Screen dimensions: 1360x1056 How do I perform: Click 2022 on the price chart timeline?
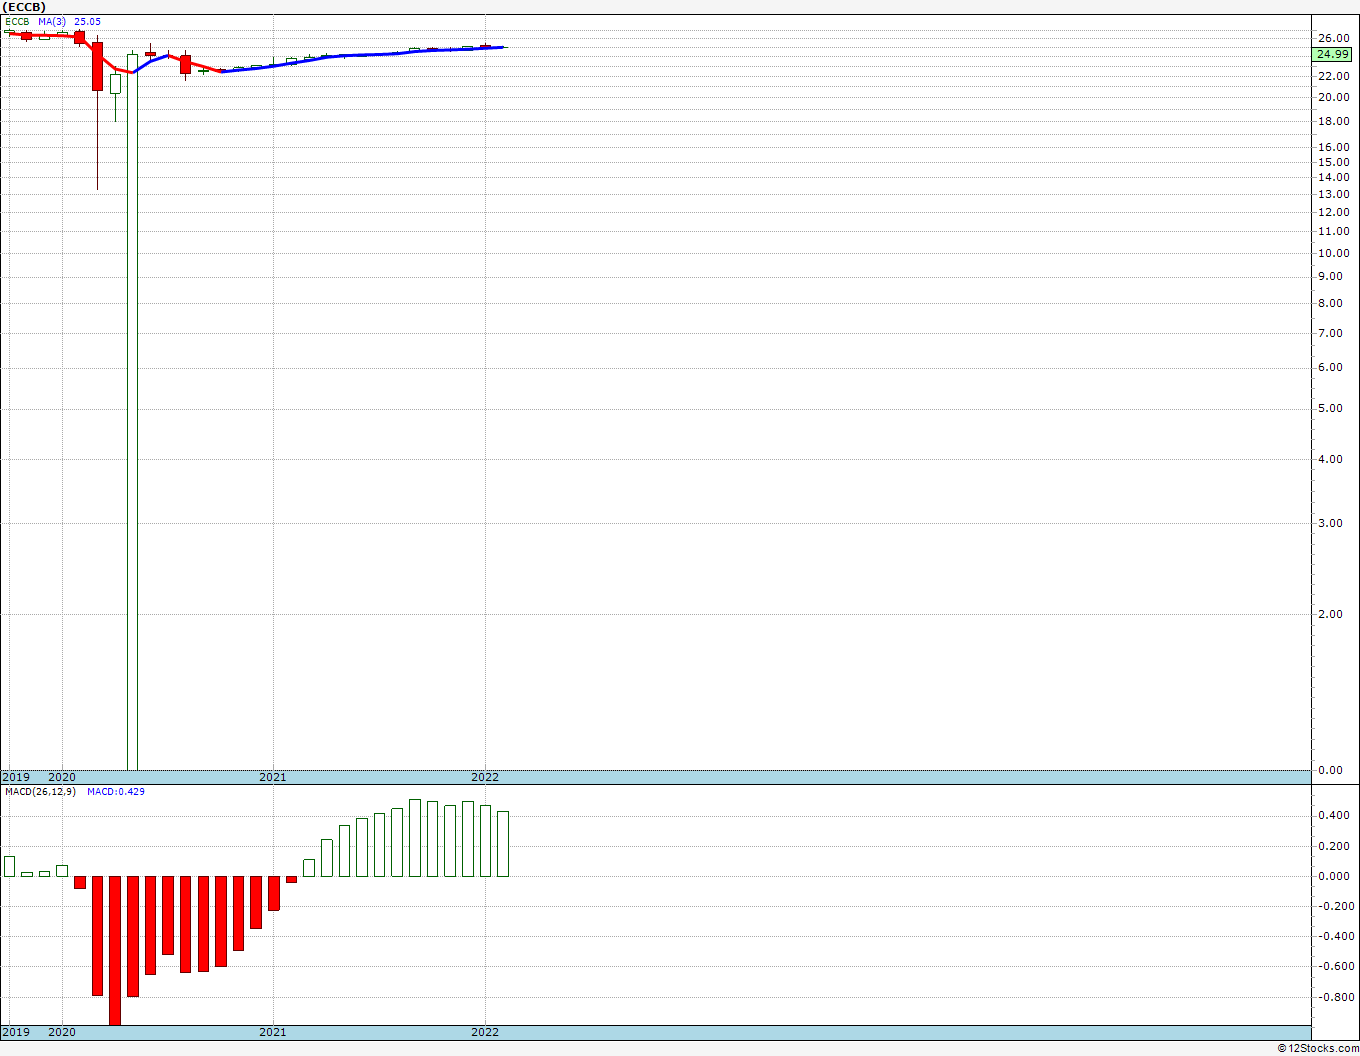pyautogui.click(x=485, y=777)
